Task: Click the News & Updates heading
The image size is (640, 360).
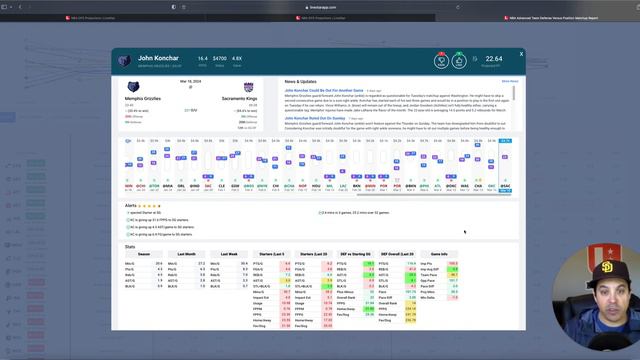Action: [x=300, y=82]
